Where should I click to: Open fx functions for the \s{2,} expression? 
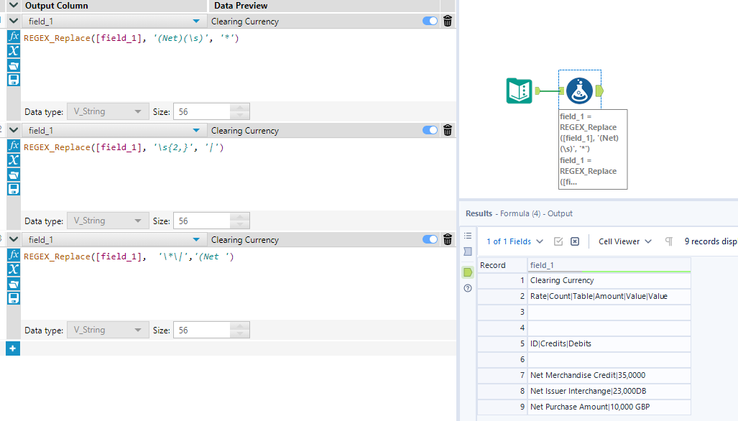click(x=14, y=146)
